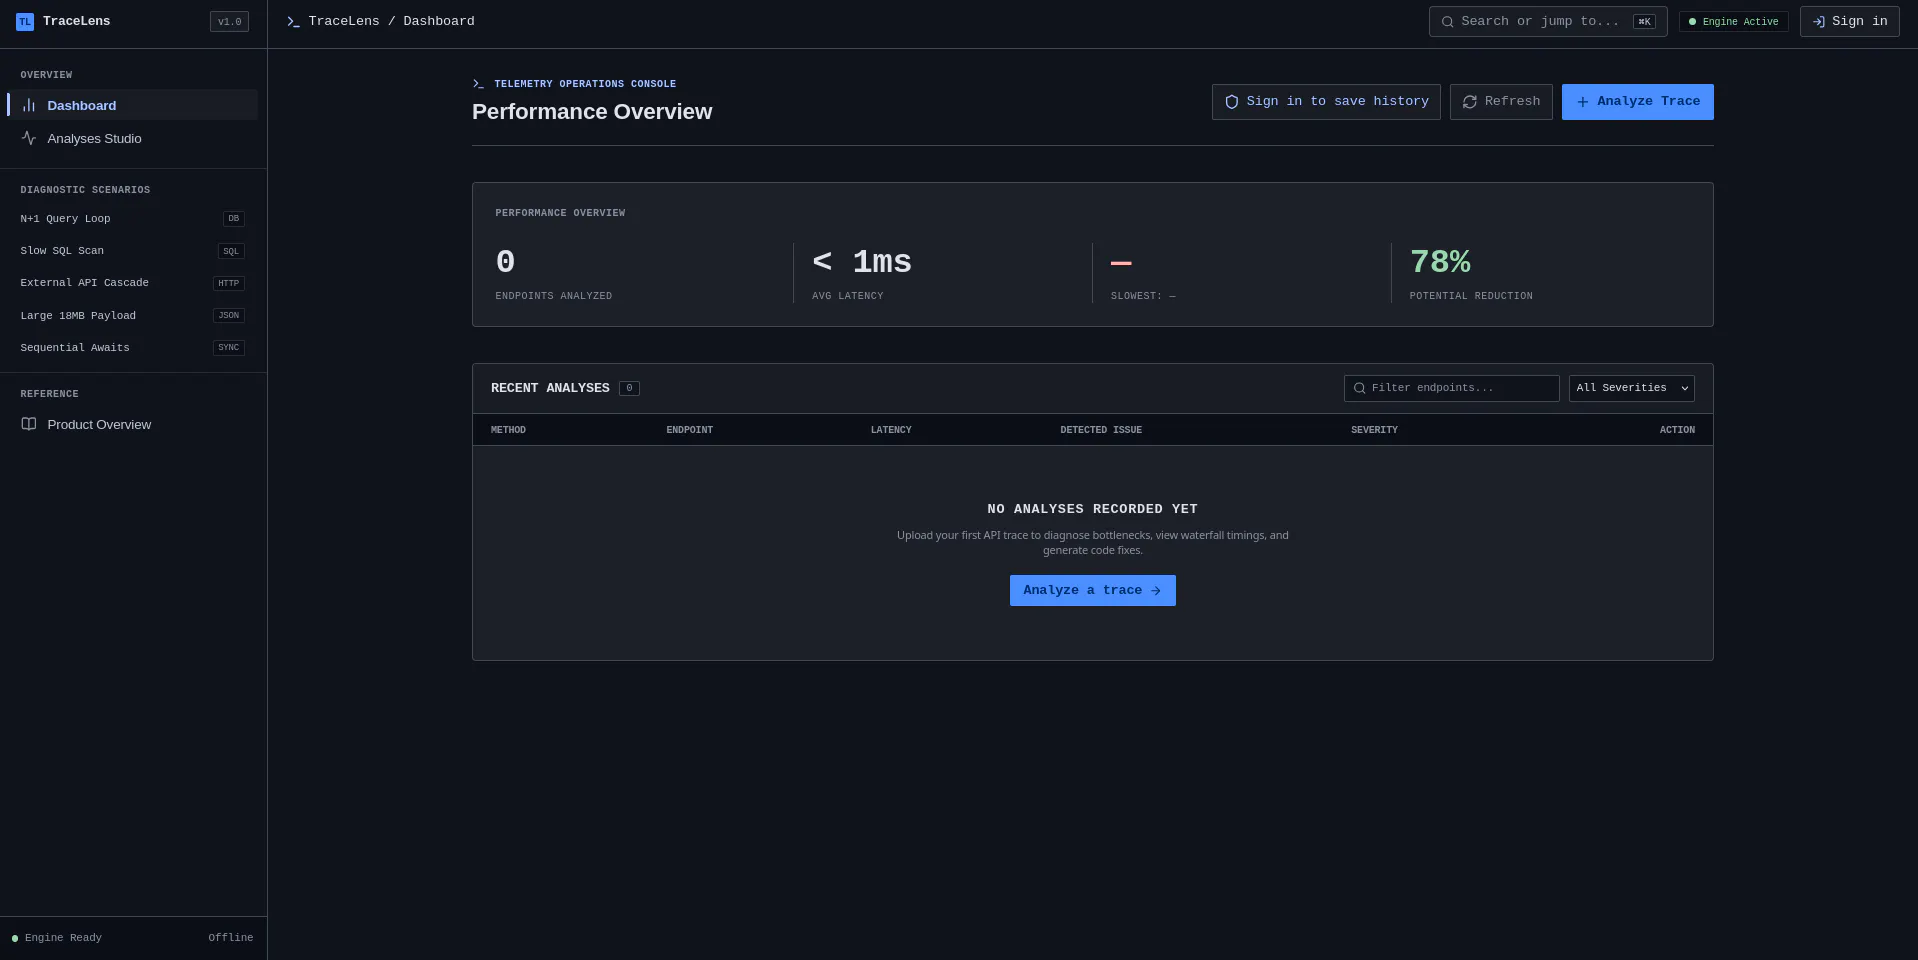Click the Latency column header
This screenshot has width=1918, height=960.
point(891,430)
